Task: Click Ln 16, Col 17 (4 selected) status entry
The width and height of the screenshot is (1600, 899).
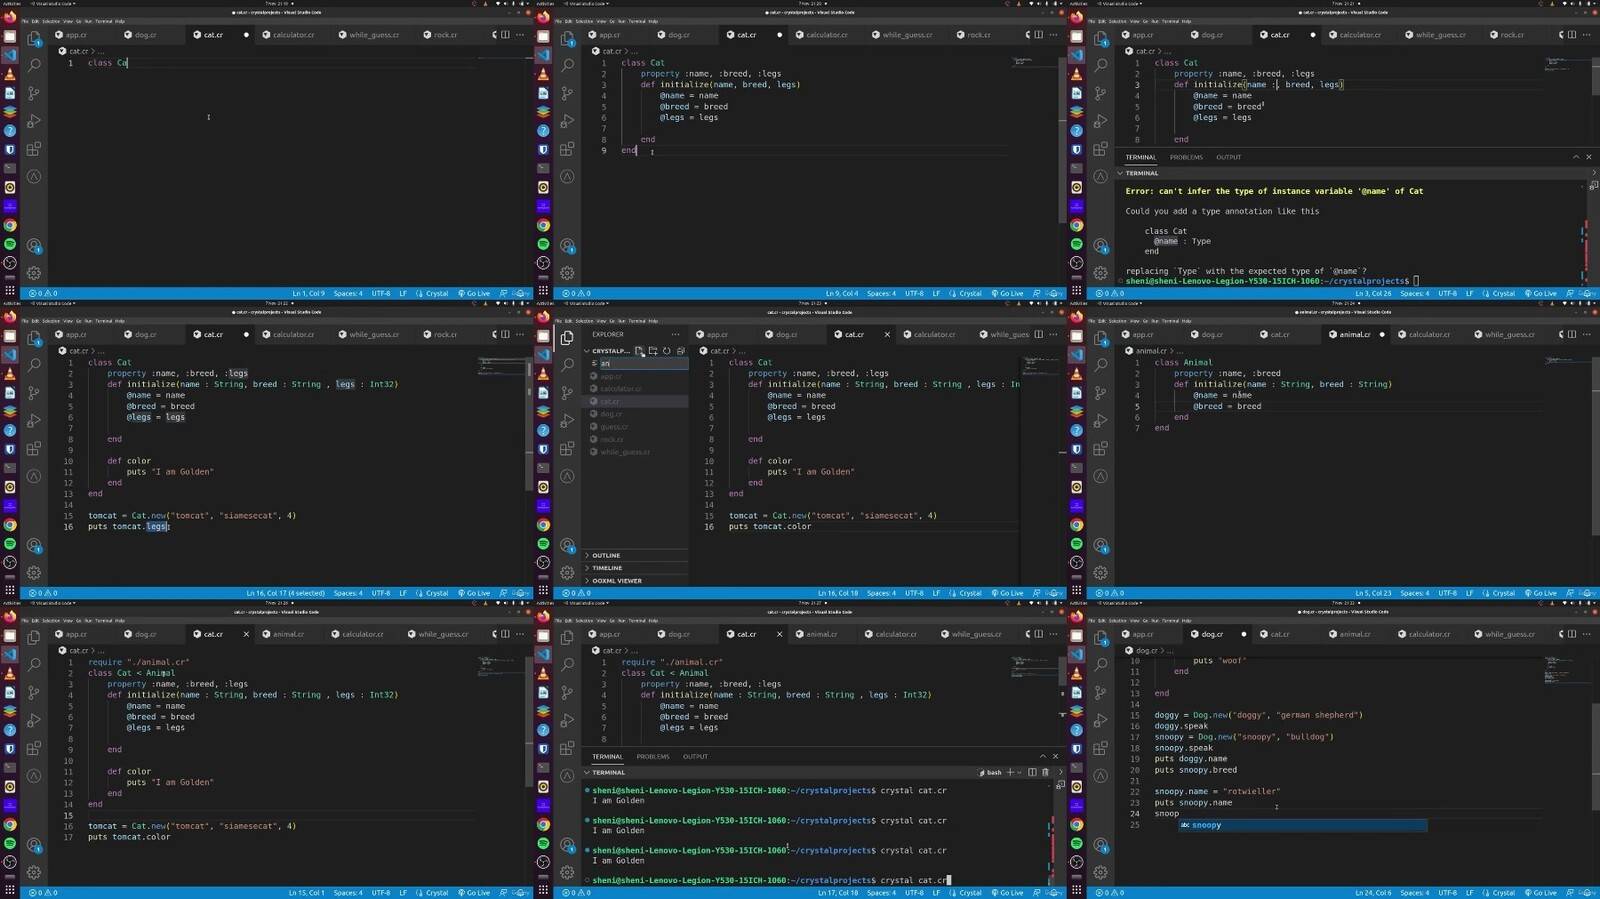Action: (x=285, y=593)
